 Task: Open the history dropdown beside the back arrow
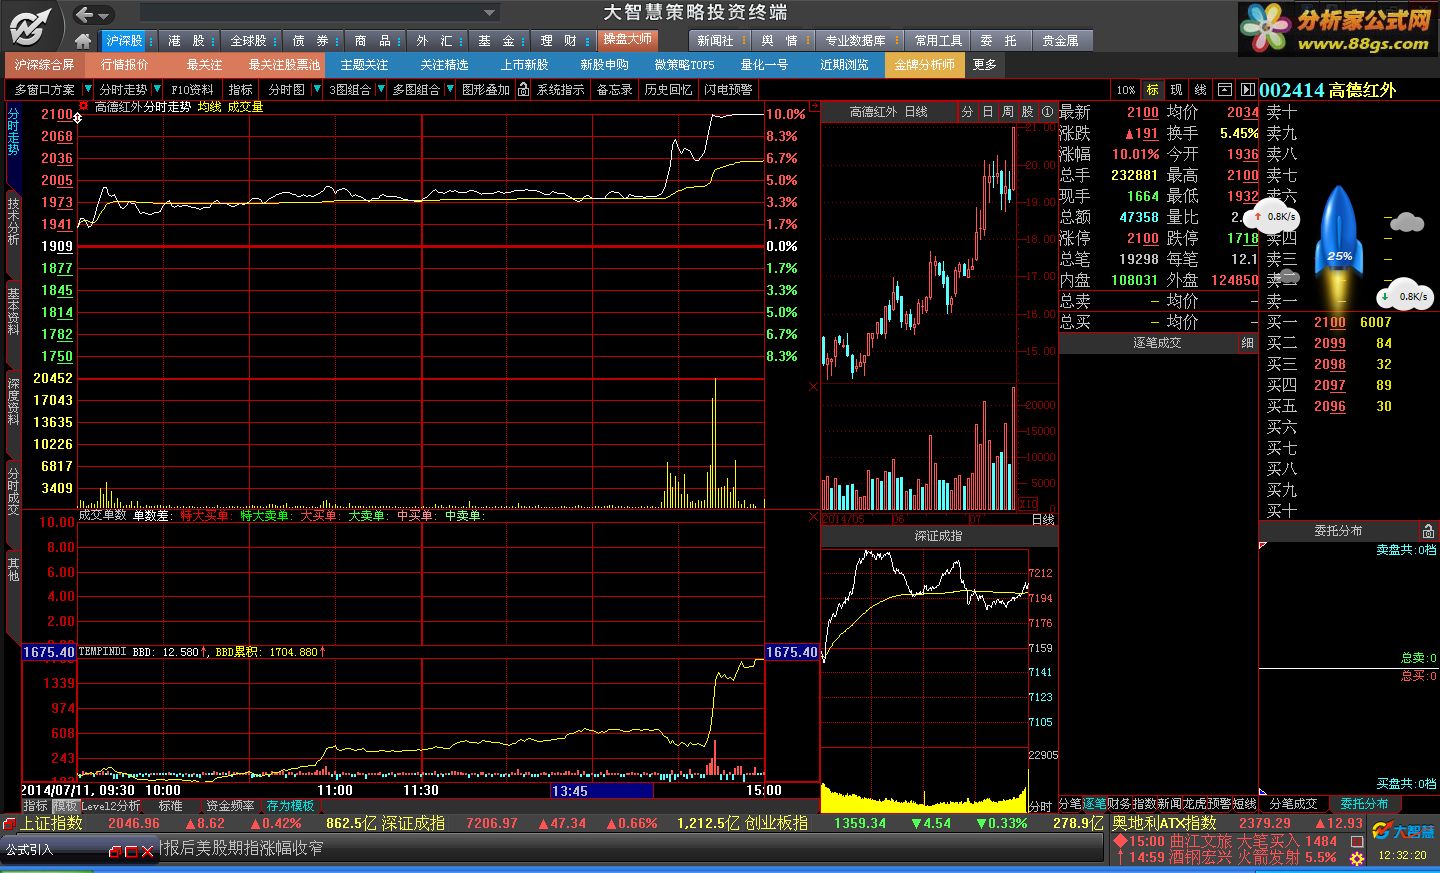click(104, 15)
